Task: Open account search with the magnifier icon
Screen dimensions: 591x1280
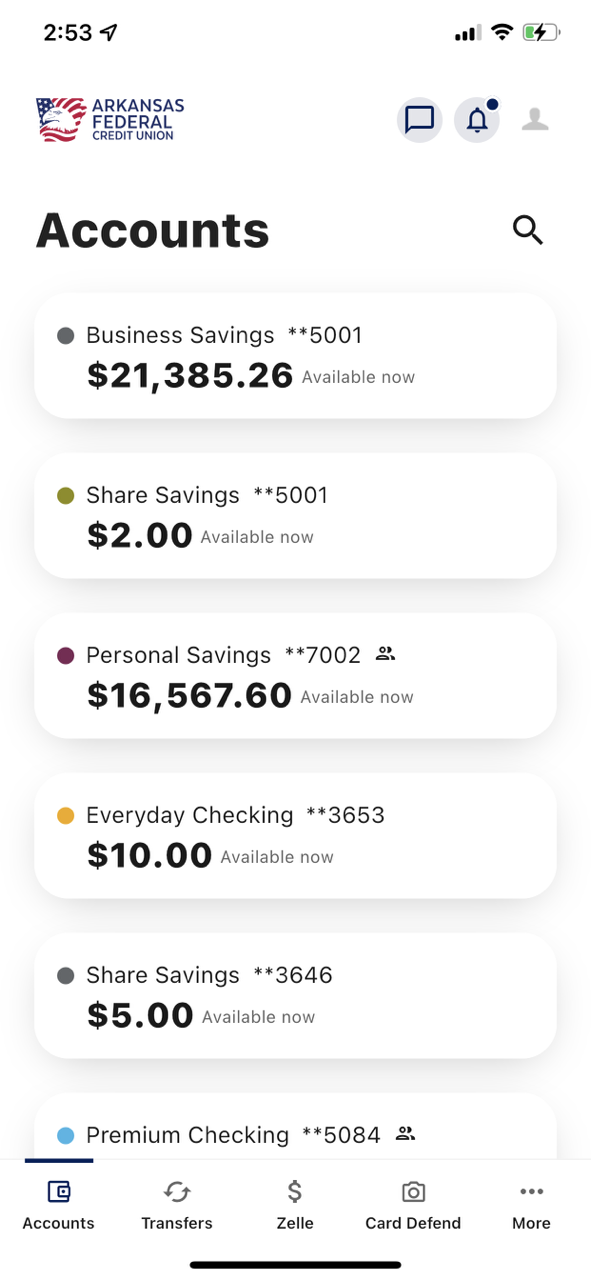Action: pyautogui.click(x=528, y=230)
